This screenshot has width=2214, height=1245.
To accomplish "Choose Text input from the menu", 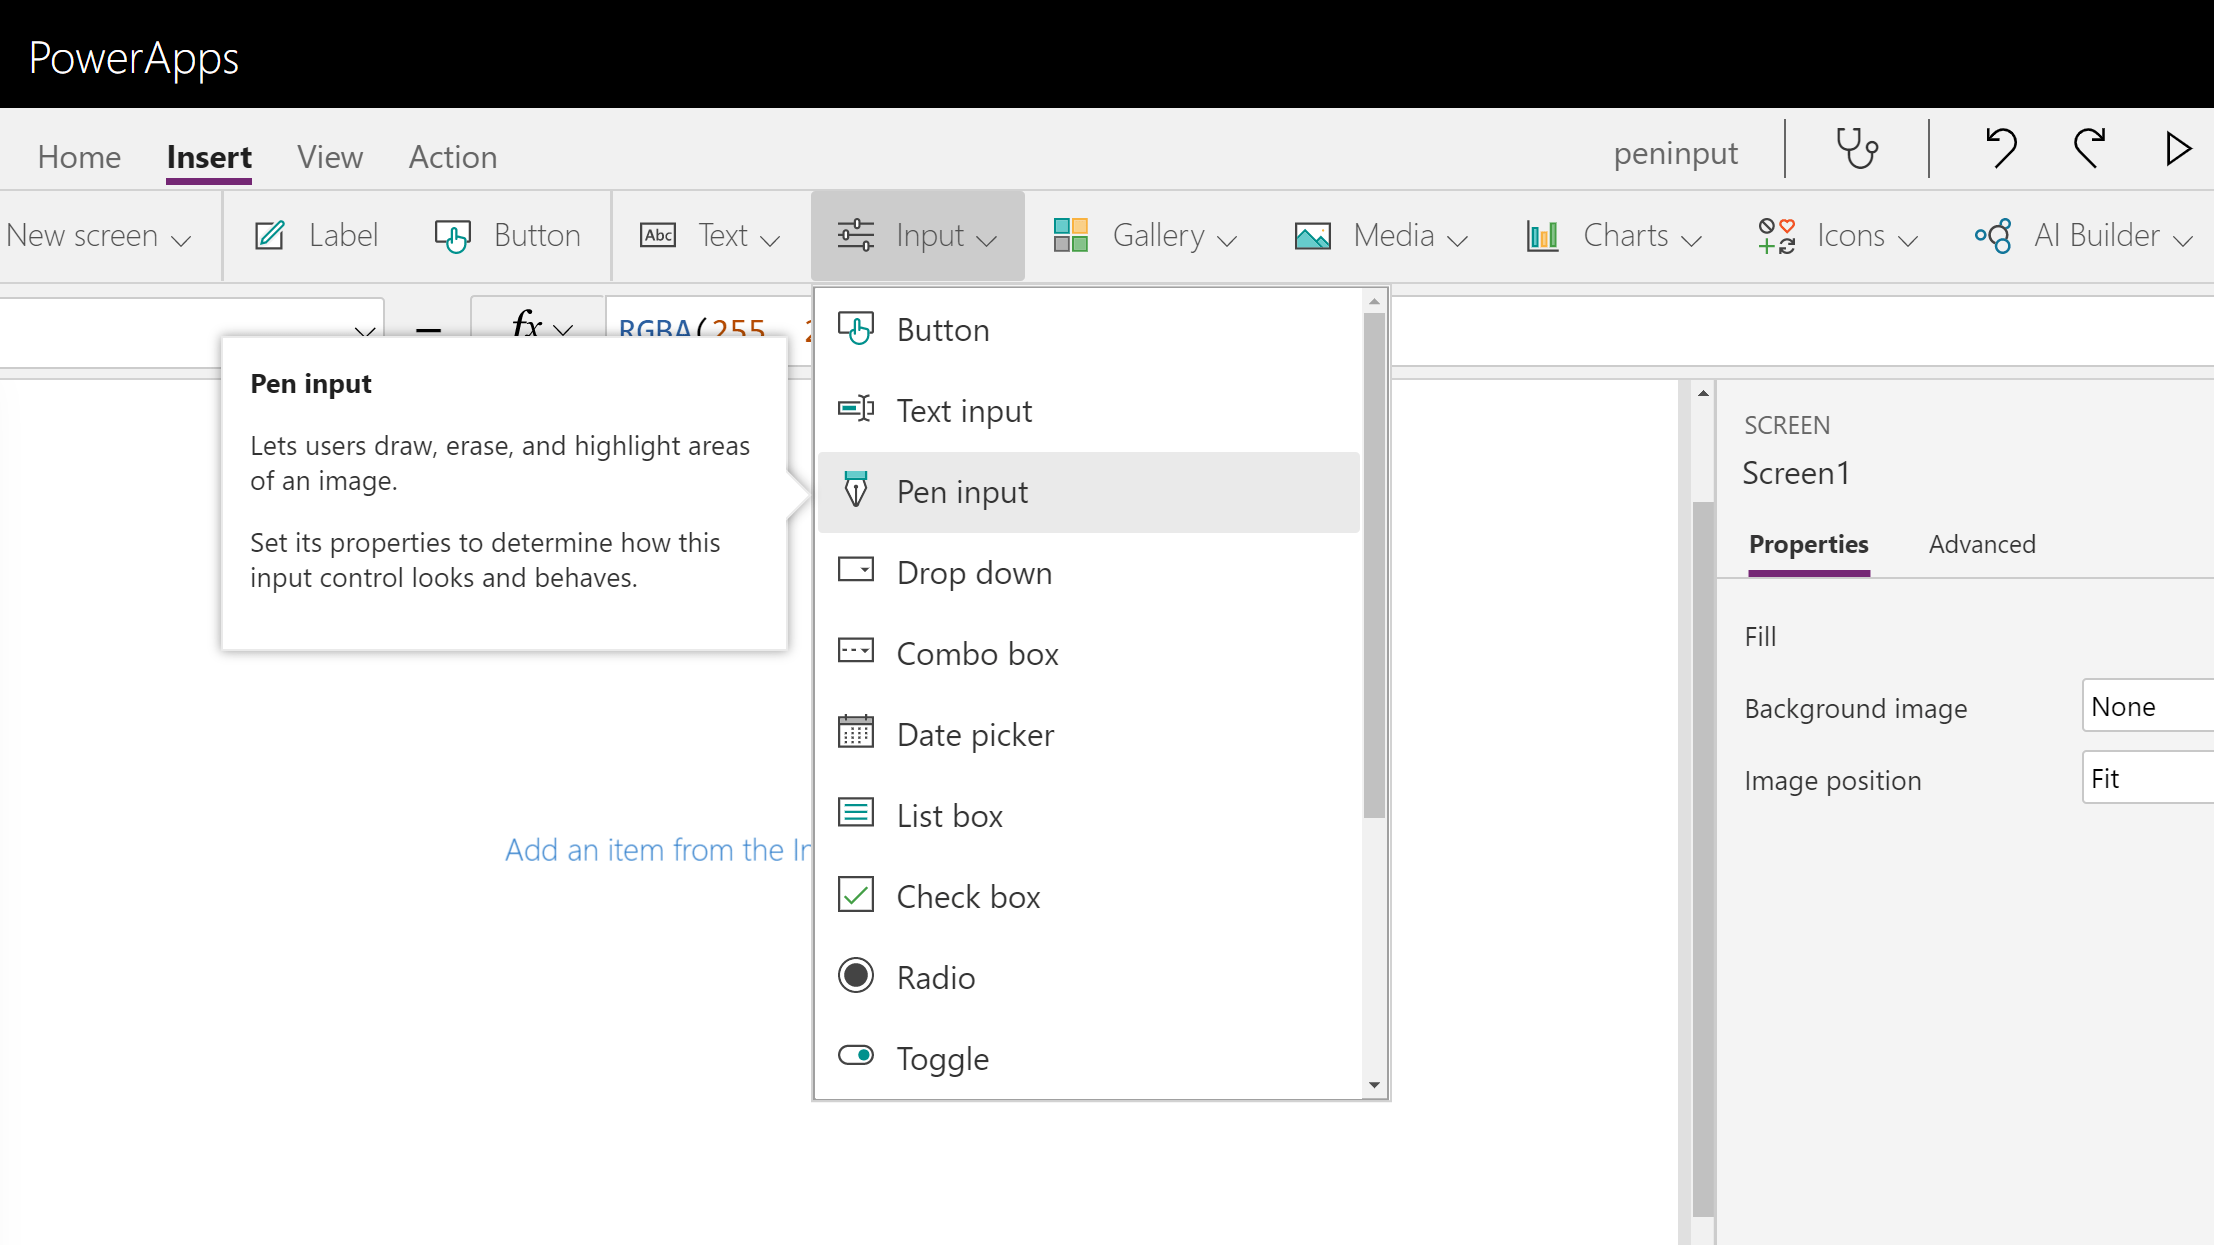I will coord(1088,411).
